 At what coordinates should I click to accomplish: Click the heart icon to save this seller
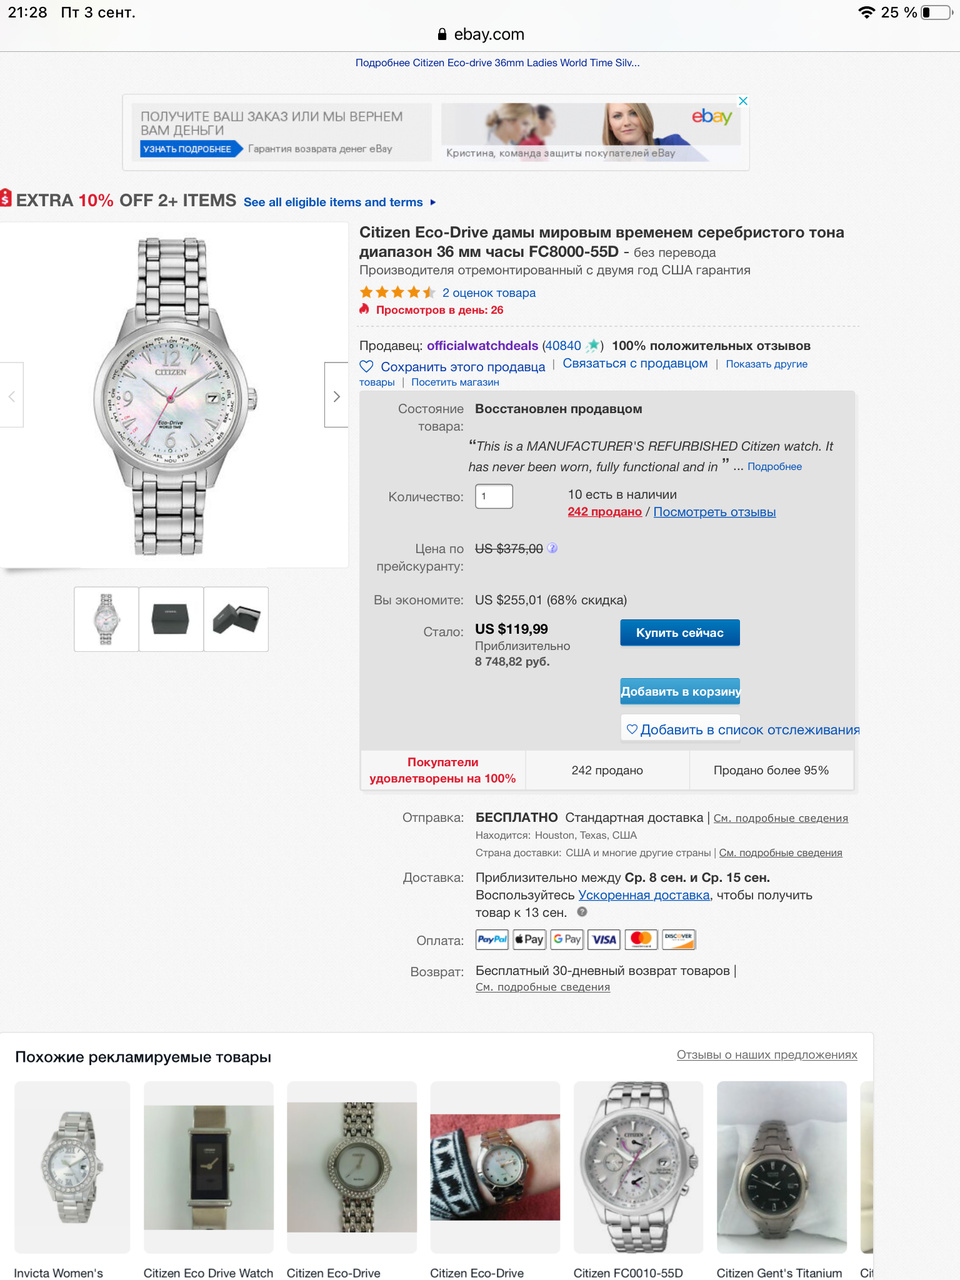366,367
